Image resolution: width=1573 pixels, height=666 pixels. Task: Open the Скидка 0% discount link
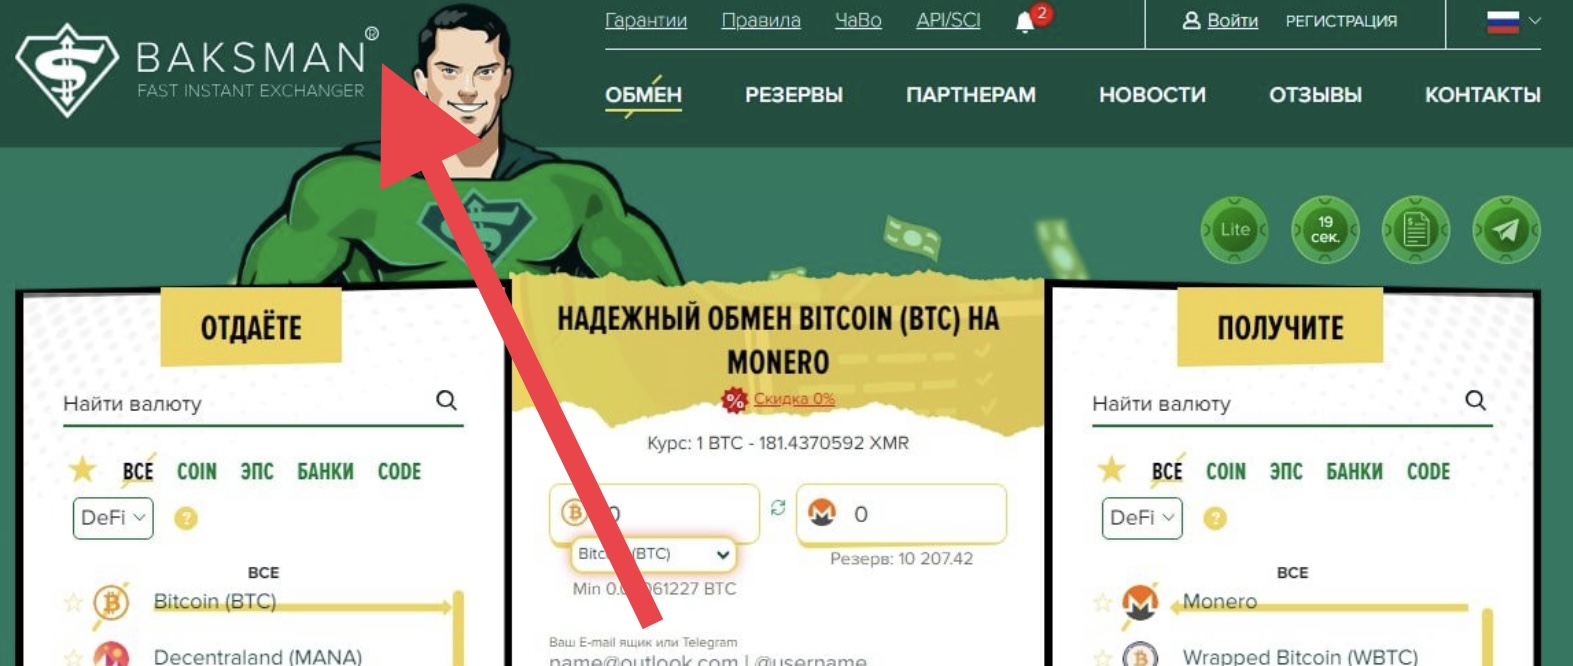794,398
